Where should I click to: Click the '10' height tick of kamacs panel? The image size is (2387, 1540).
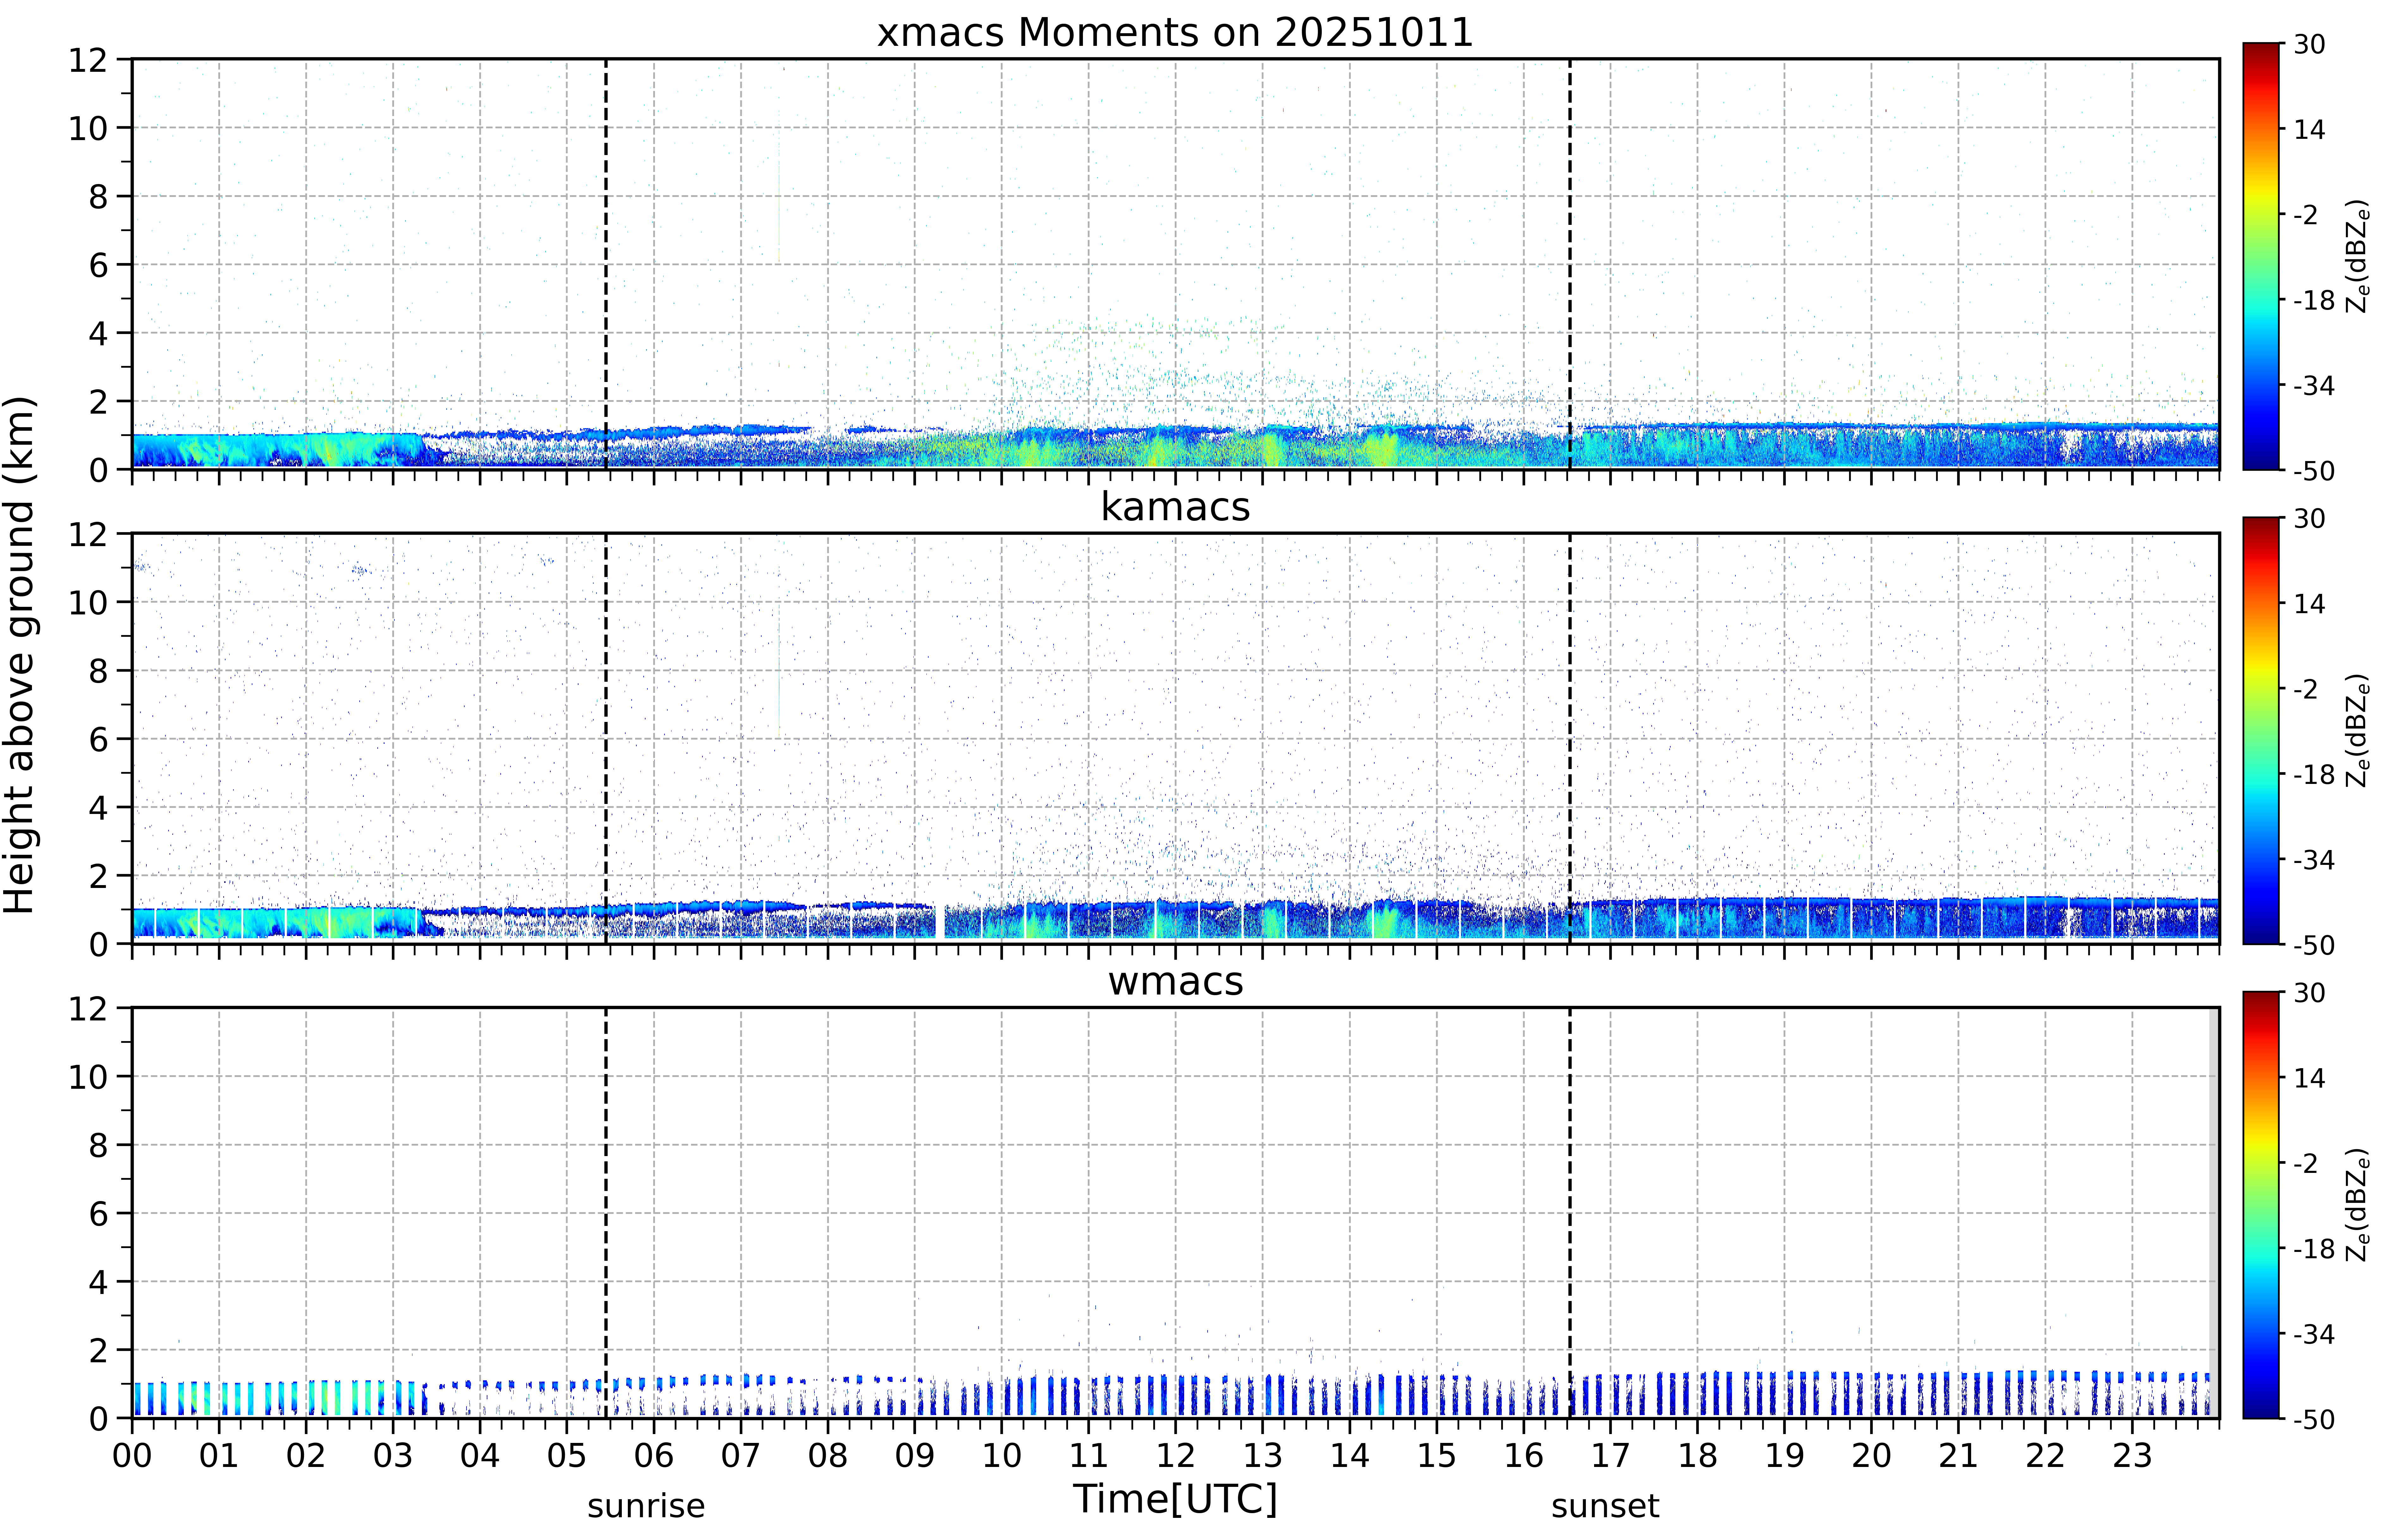click(x=88, y=603)
